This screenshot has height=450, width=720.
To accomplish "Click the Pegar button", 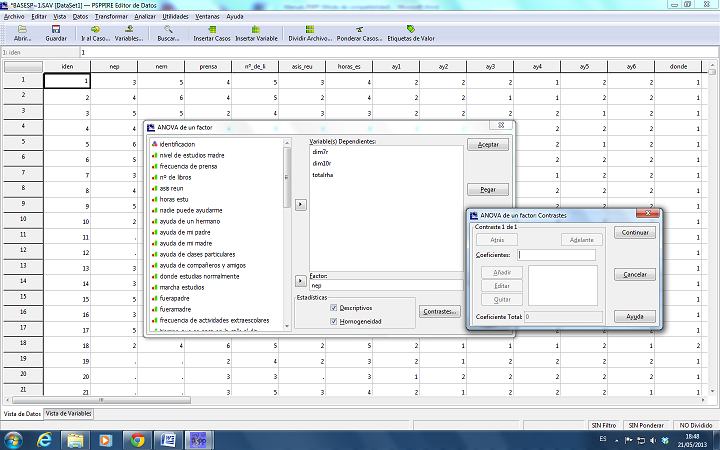I will click(488, 189).
